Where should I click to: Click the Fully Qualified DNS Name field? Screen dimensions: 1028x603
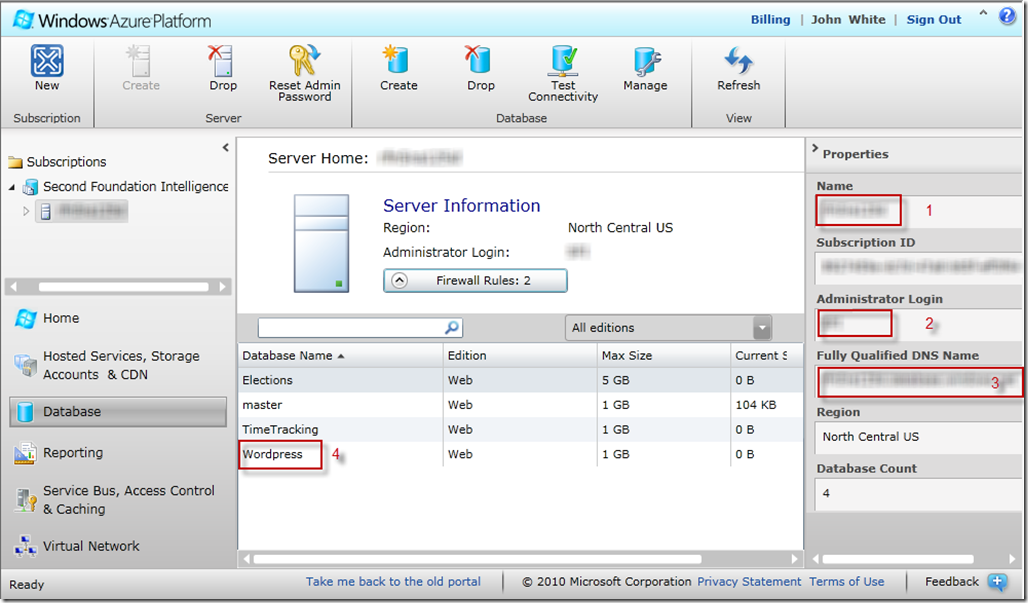coord(919,381)
